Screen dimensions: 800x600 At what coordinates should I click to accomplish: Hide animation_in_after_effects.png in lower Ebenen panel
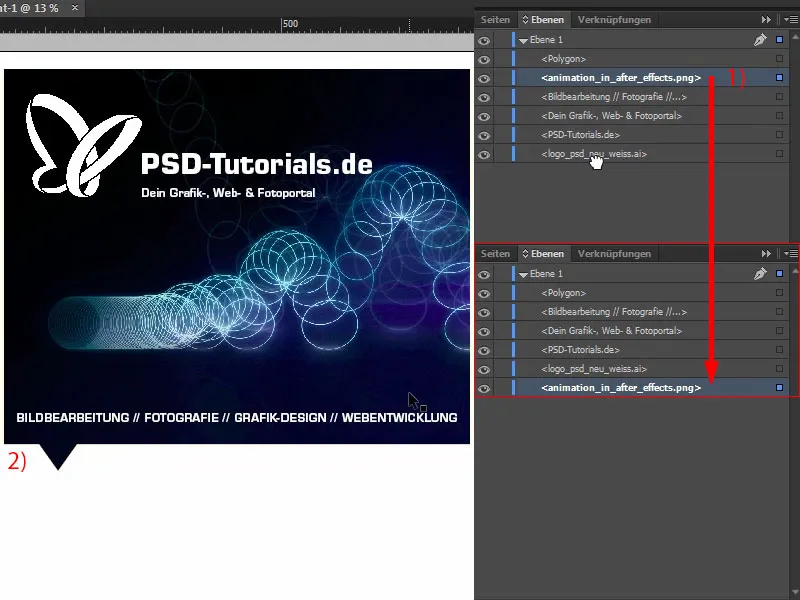(484, 388)
